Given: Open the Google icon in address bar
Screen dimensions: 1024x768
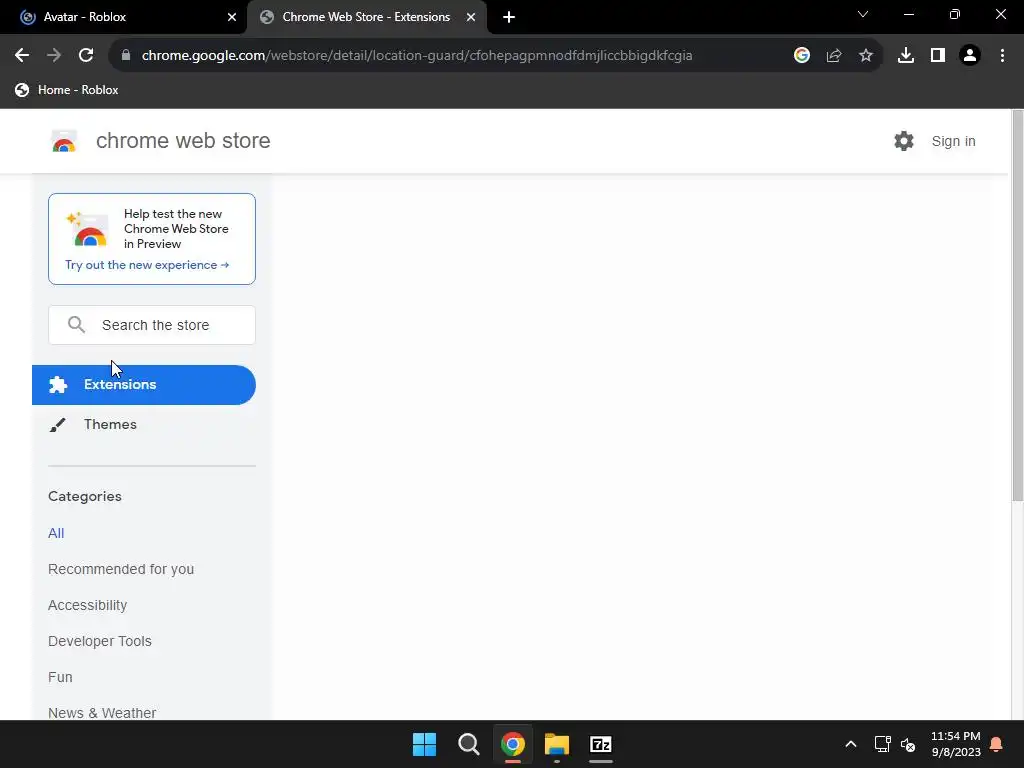Looking at the screenshot, I should pyautogui.click(x=802, y=56).
